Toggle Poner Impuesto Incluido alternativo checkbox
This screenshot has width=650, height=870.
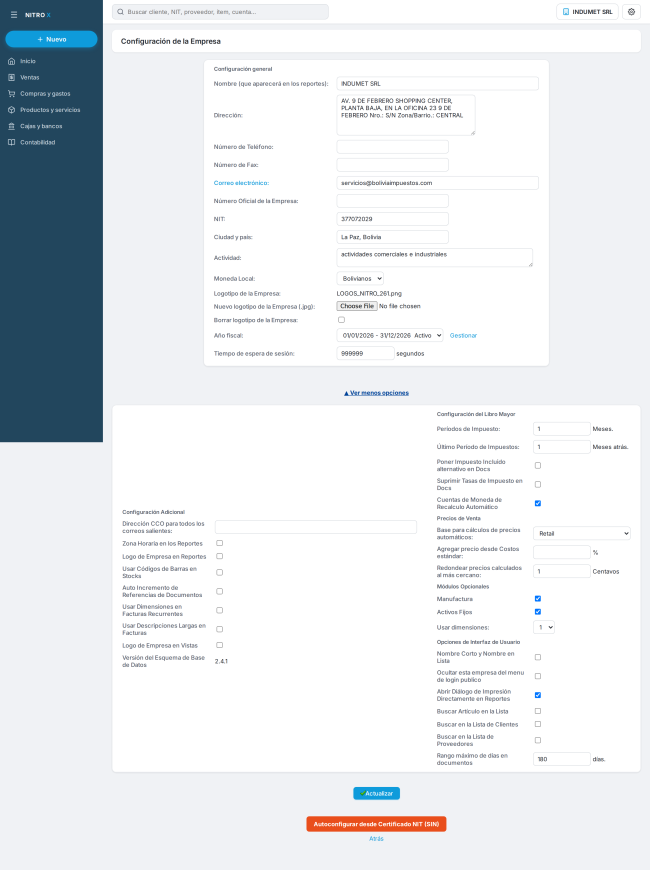538,466
